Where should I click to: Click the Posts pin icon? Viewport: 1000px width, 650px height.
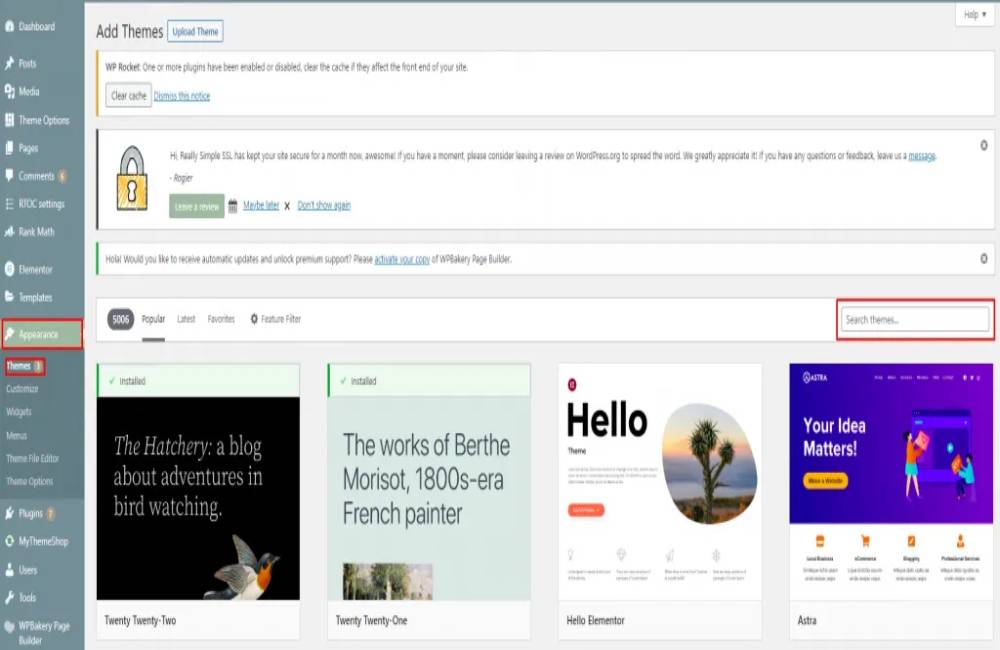[x=9, y=63]
